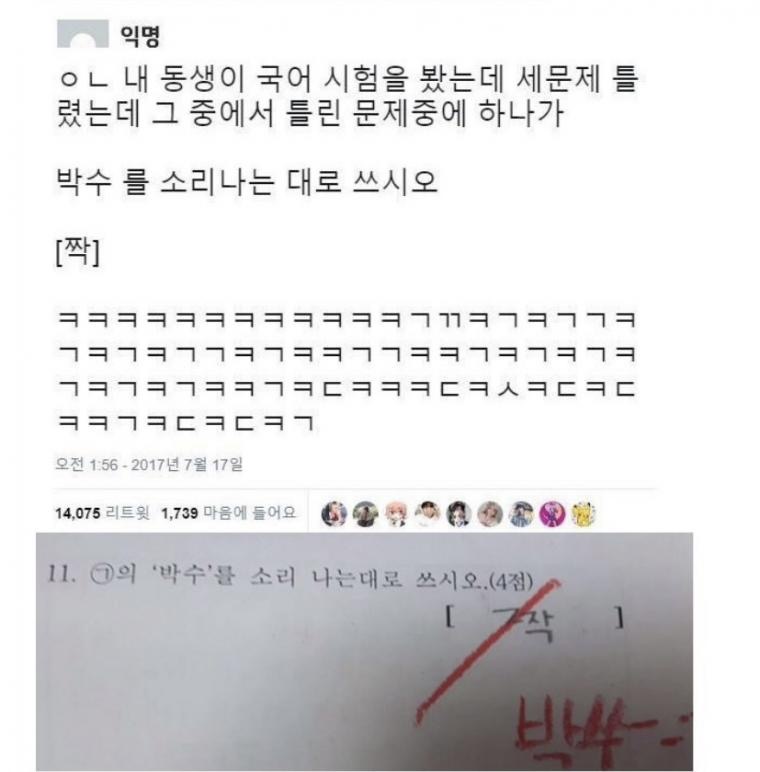Screen dimensions: 760x772
Task: View the 1,739 마음에 들어요 list
Action: (x=229, y=513)
